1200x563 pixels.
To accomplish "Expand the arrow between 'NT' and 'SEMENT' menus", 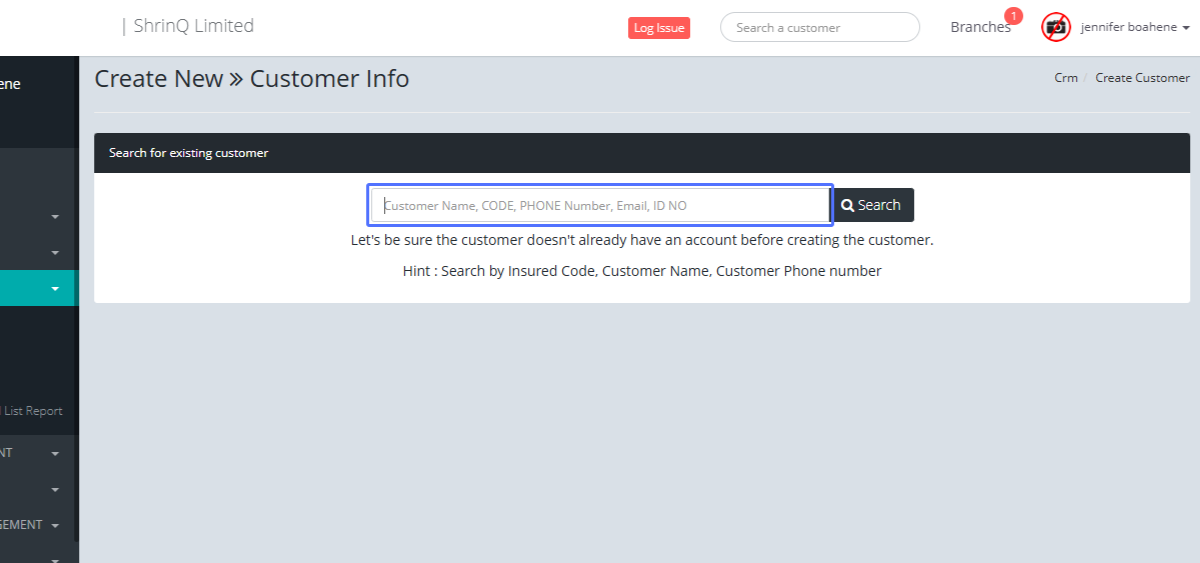I will [55, 489].
